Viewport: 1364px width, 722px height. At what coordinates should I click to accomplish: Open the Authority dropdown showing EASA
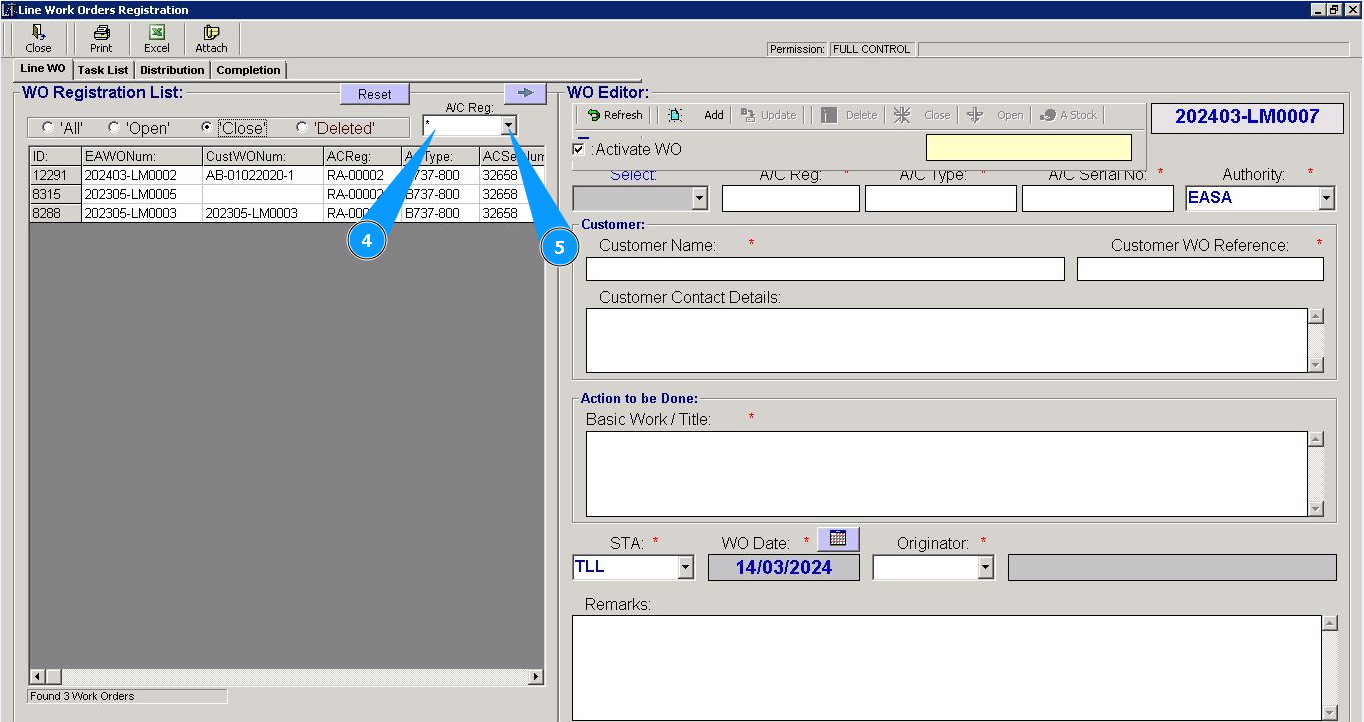pos(1326,198)
